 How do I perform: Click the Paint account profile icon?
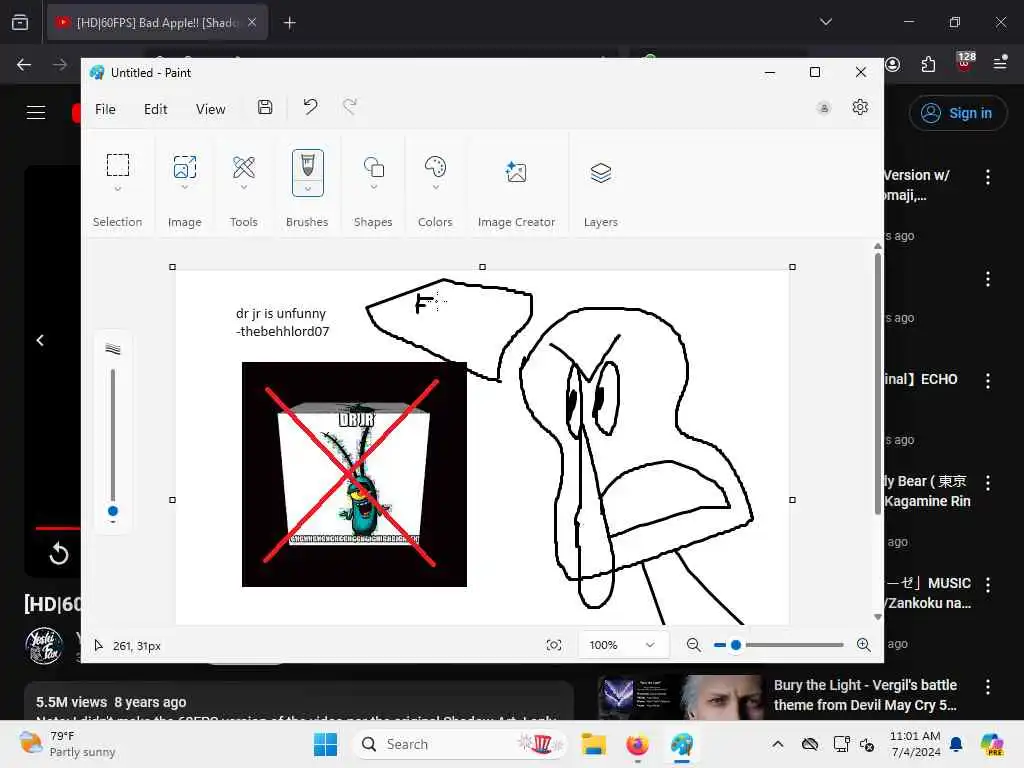[824, 108]
